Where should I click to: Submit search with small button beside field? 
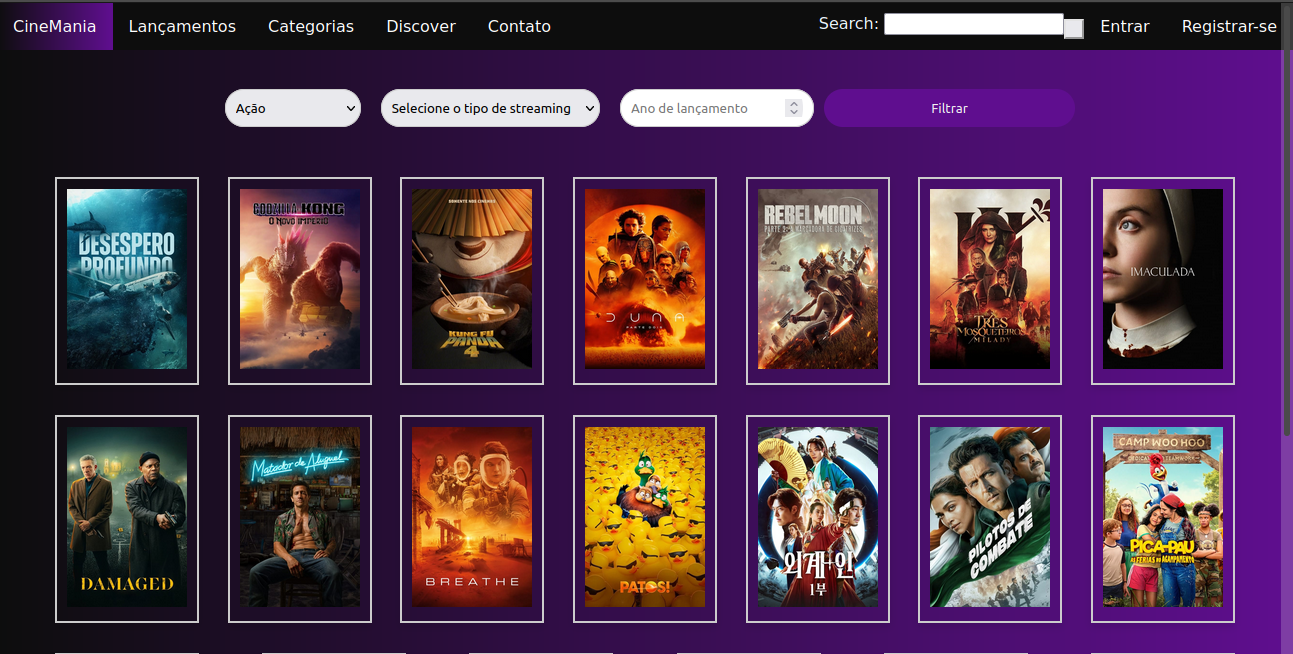[1074, 29]
